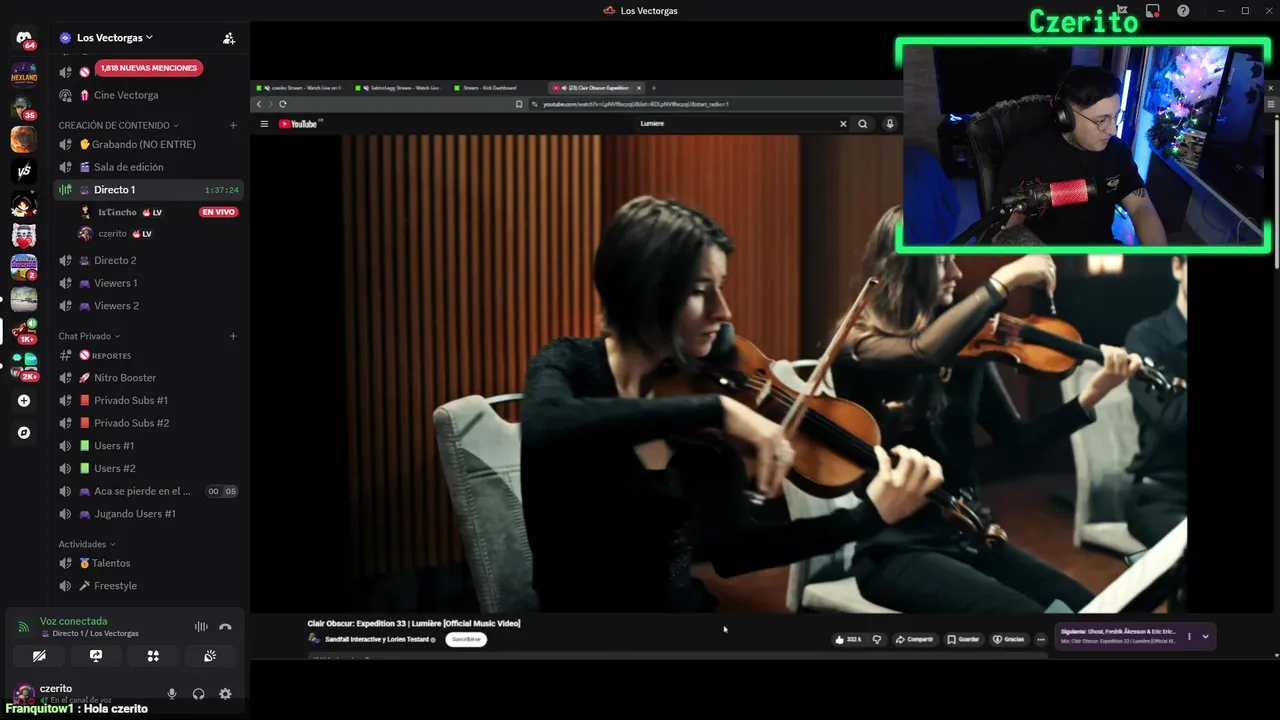This screenshot has width=1280, height=720.
Task: Click the YouTube search magnifier button
Action: tap(862, 124)
